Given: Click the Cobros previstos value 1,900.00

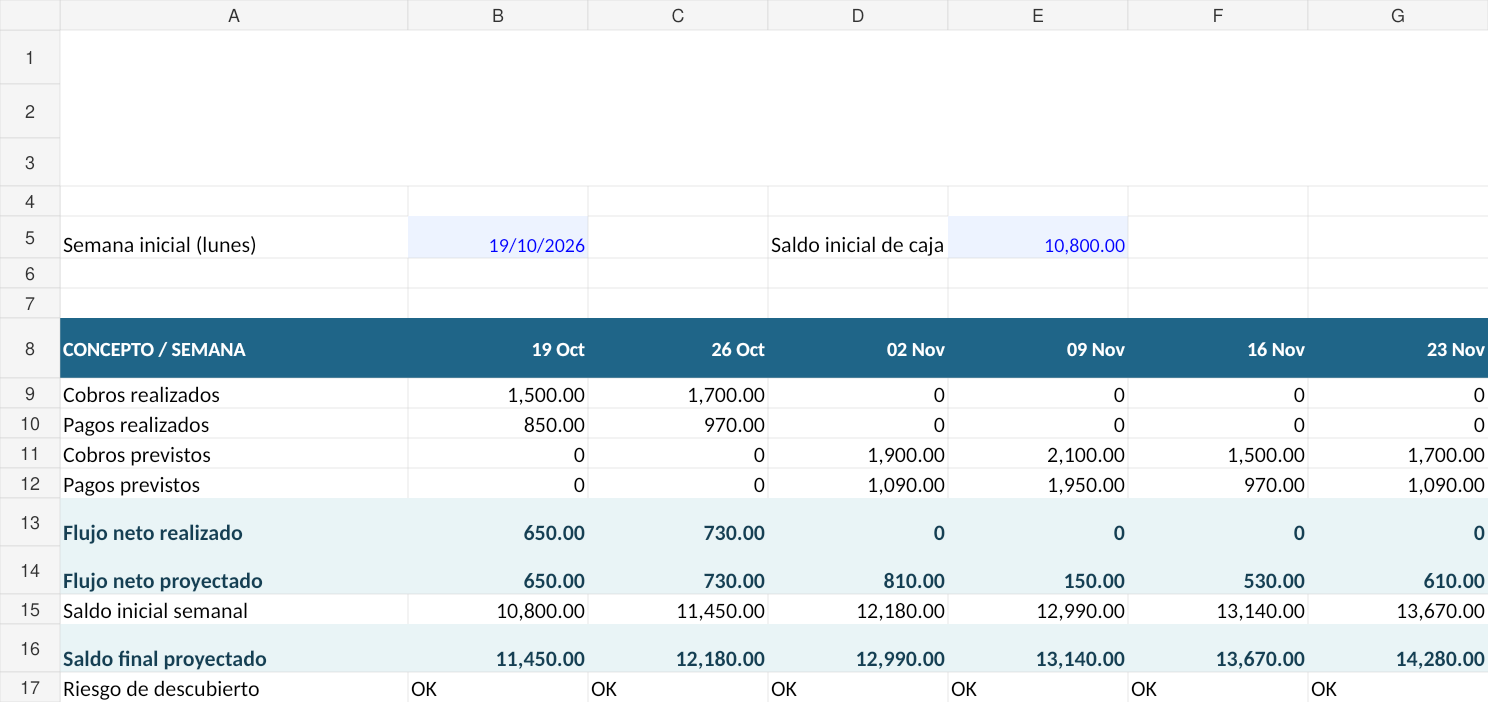Looking at the screenshot, I should (x=858, y=453).
